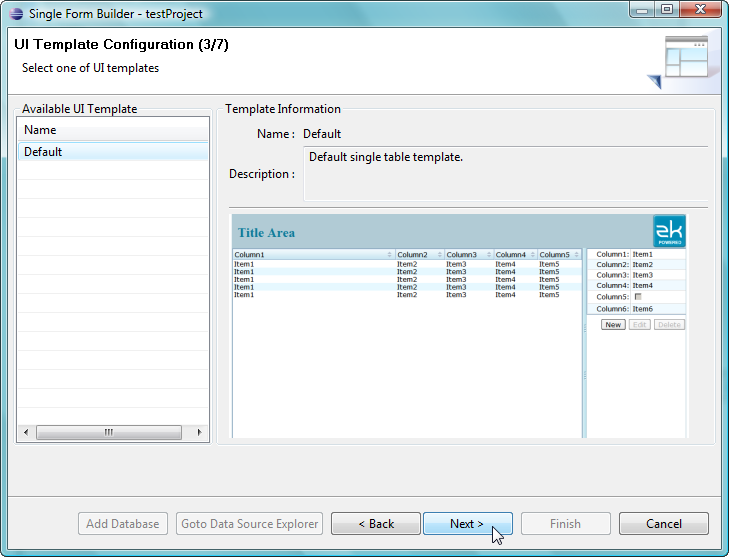
Task: Go back with the < Back button
Action: (376, 524)
